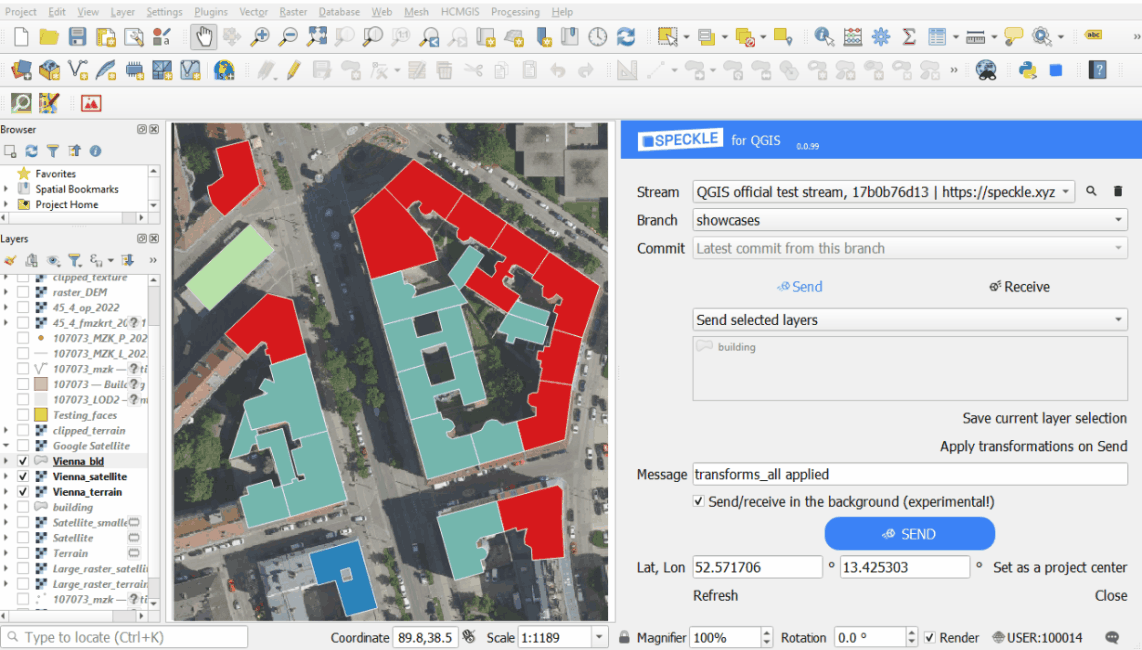Click Apply transformations on Send
Viewport: 1142px width, 650px height.
tap(1033, 447)
